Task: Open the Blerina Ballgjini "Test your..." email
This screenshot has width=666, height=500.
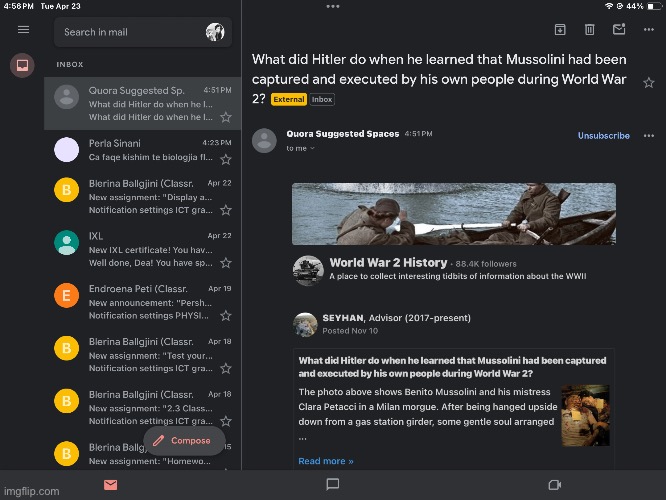Action: click(x=143, y=355)
